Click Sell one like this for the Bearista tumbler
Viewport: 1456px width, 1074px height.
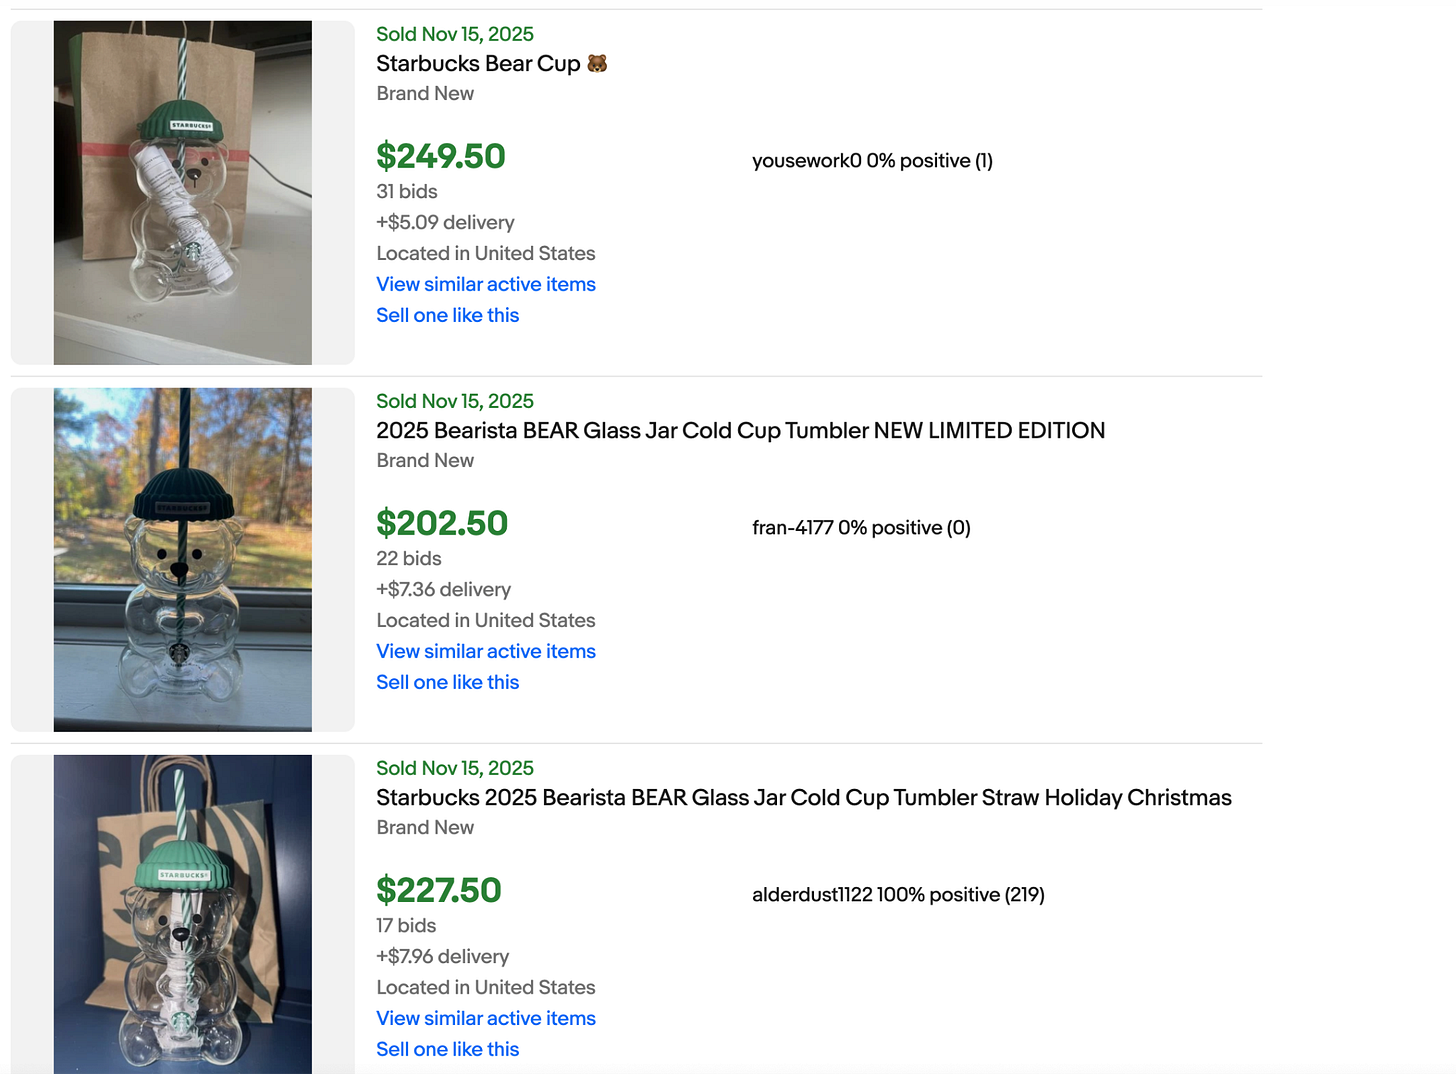(x=447, y=682)
